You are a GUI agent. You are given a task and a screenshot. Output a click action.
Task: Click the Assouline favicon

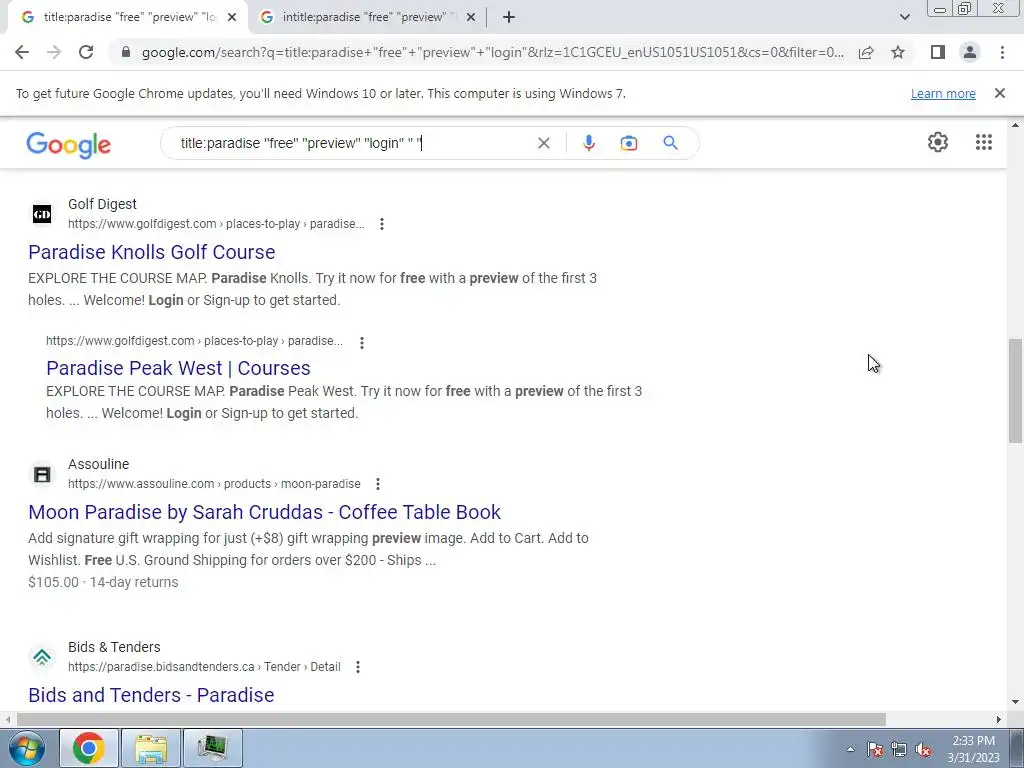click(42, 474)
